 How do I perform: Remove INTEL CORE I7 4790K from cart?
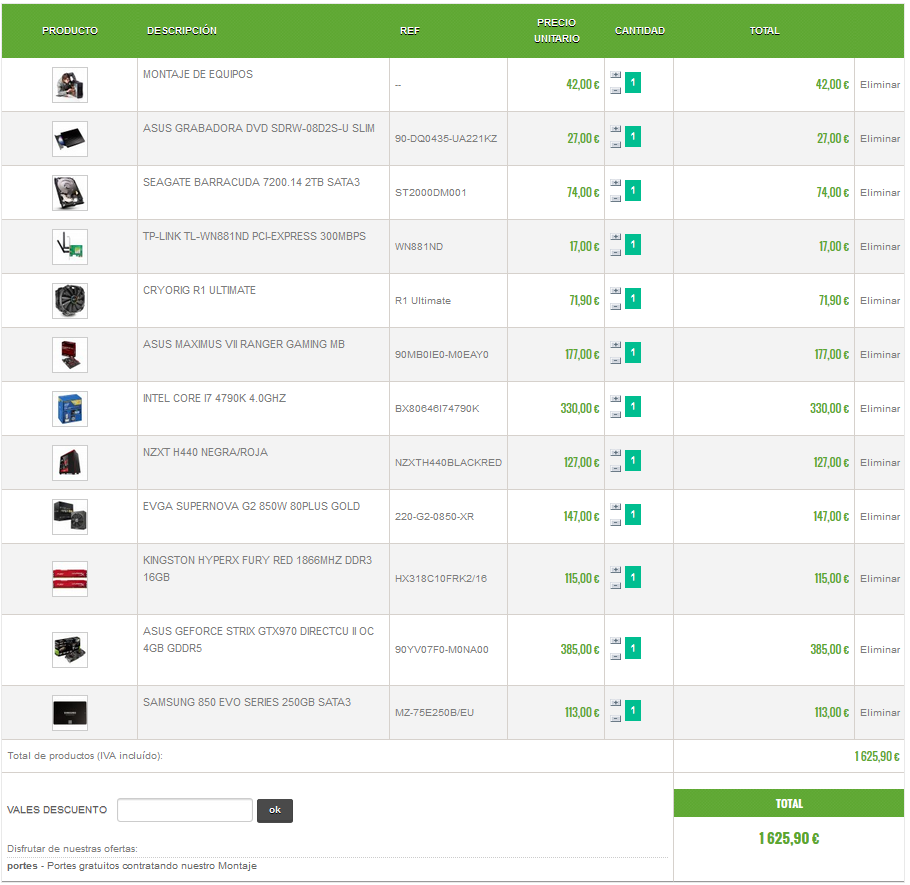(x=880, y=409)
